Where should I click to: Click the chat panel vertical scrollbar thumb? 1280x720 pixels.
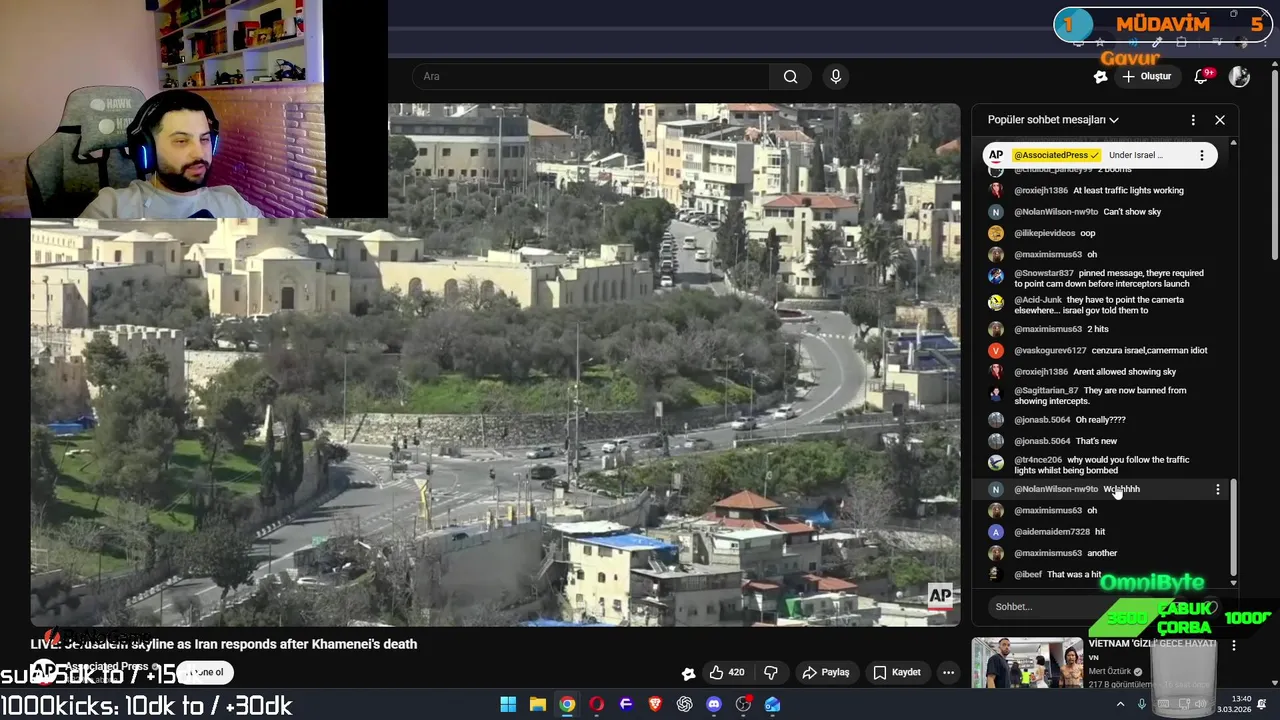click(x=1234, y=528)
